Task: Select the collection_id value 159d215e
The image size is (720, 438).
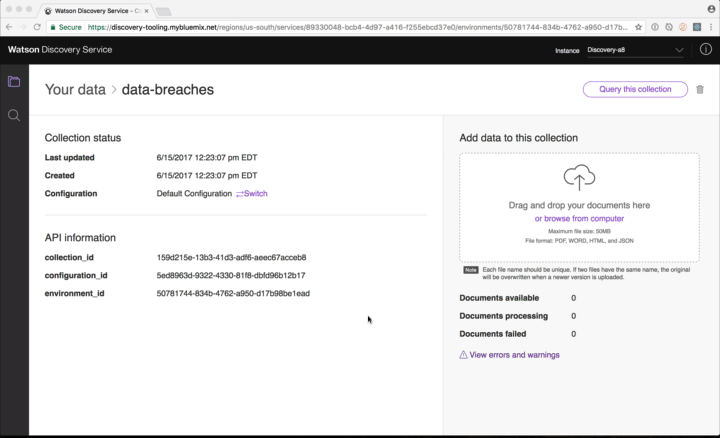Action: 231,258
